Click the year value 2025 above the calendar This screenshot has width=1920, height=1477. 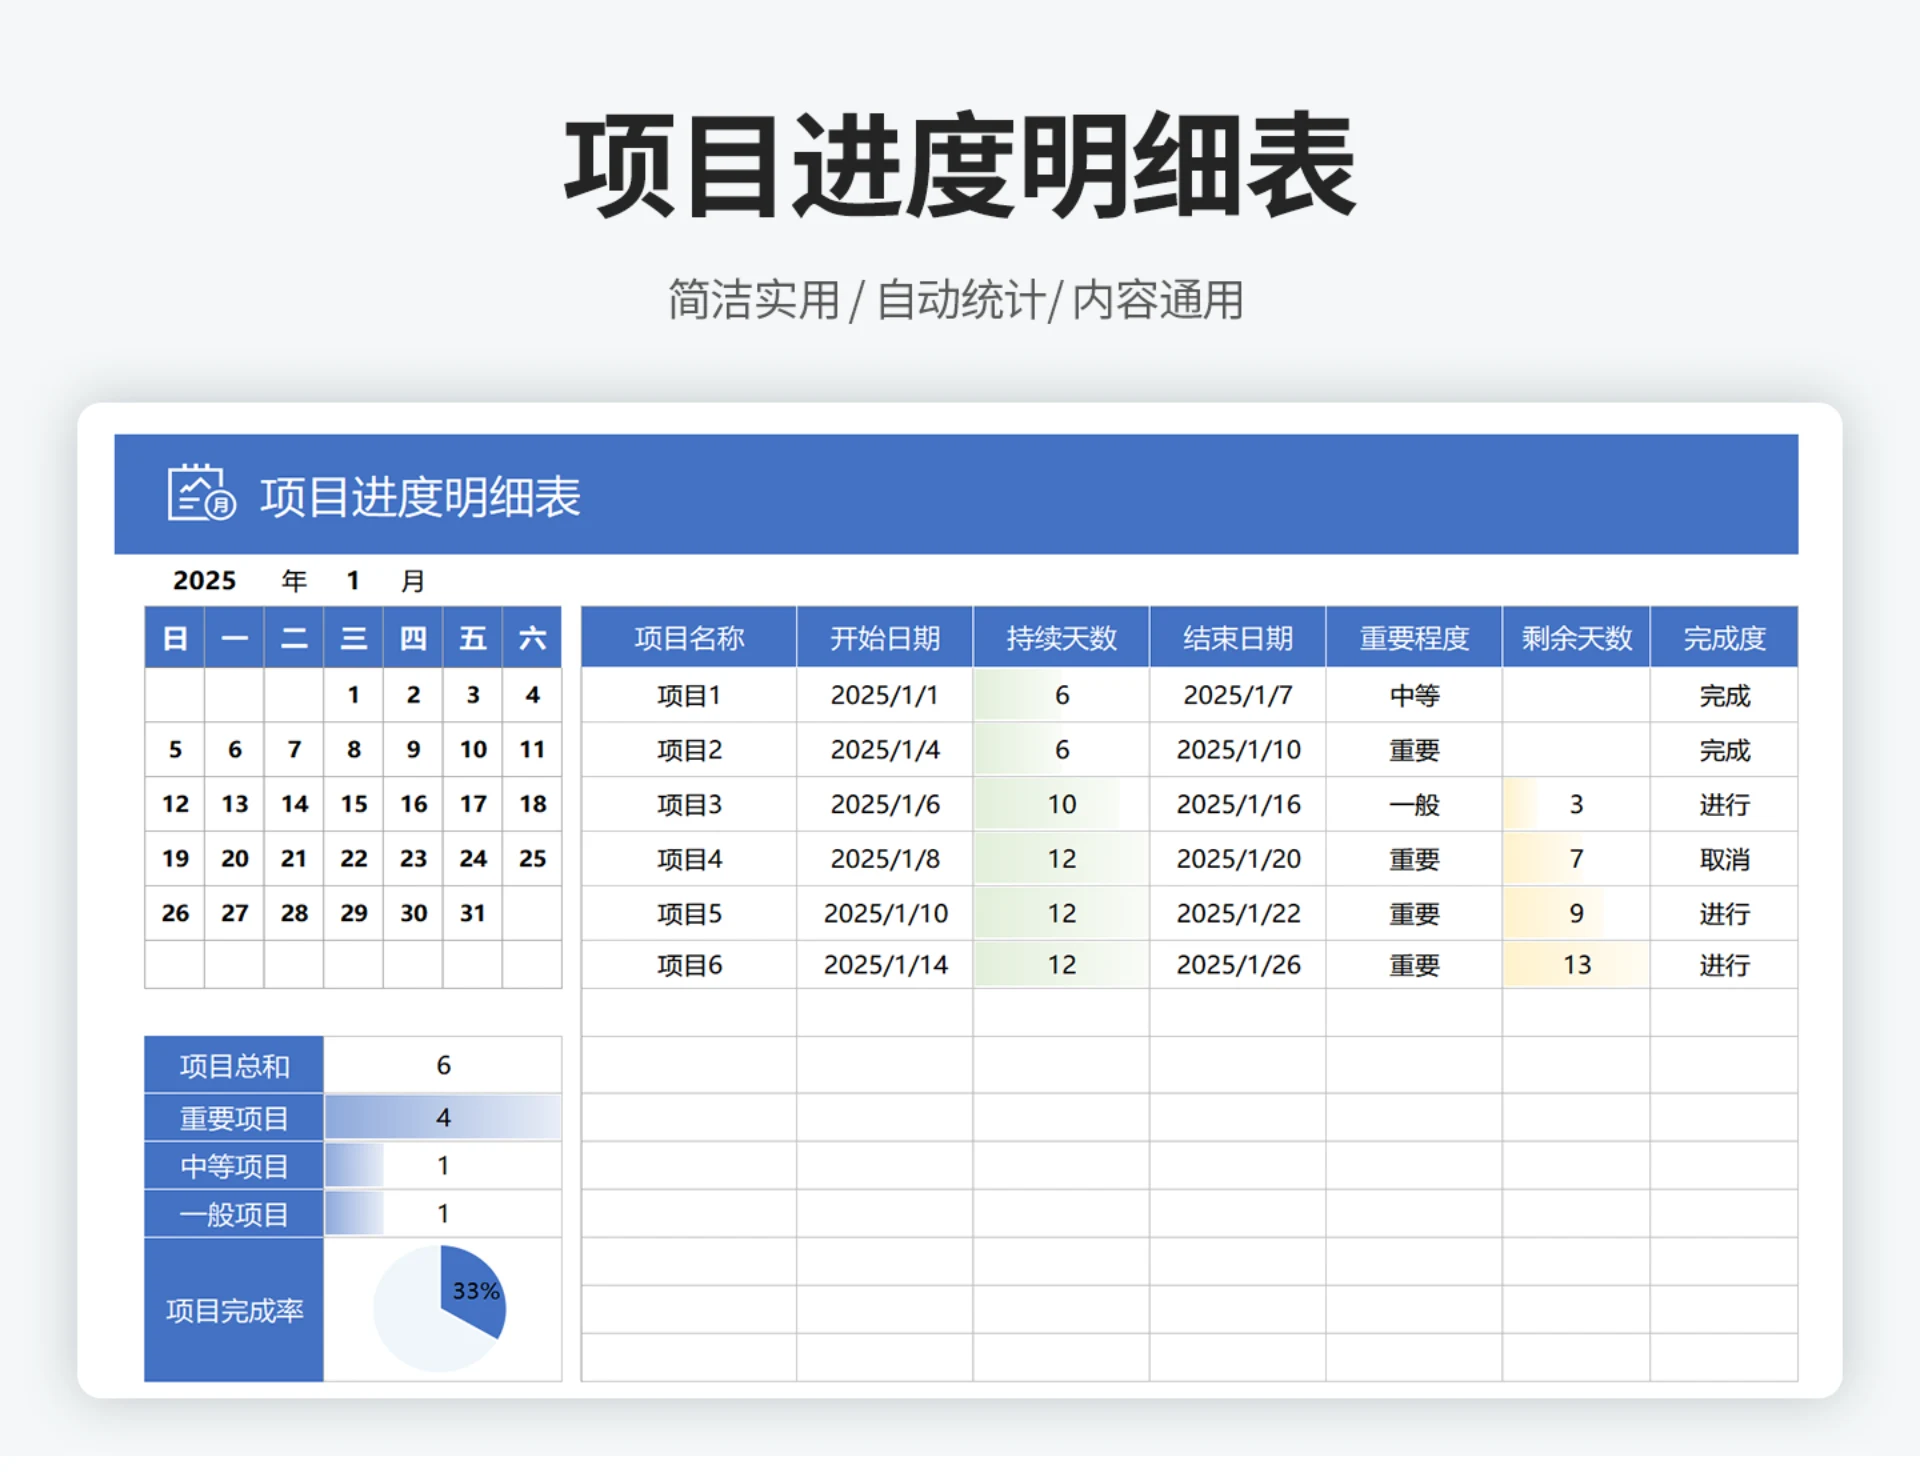point(204,580)
